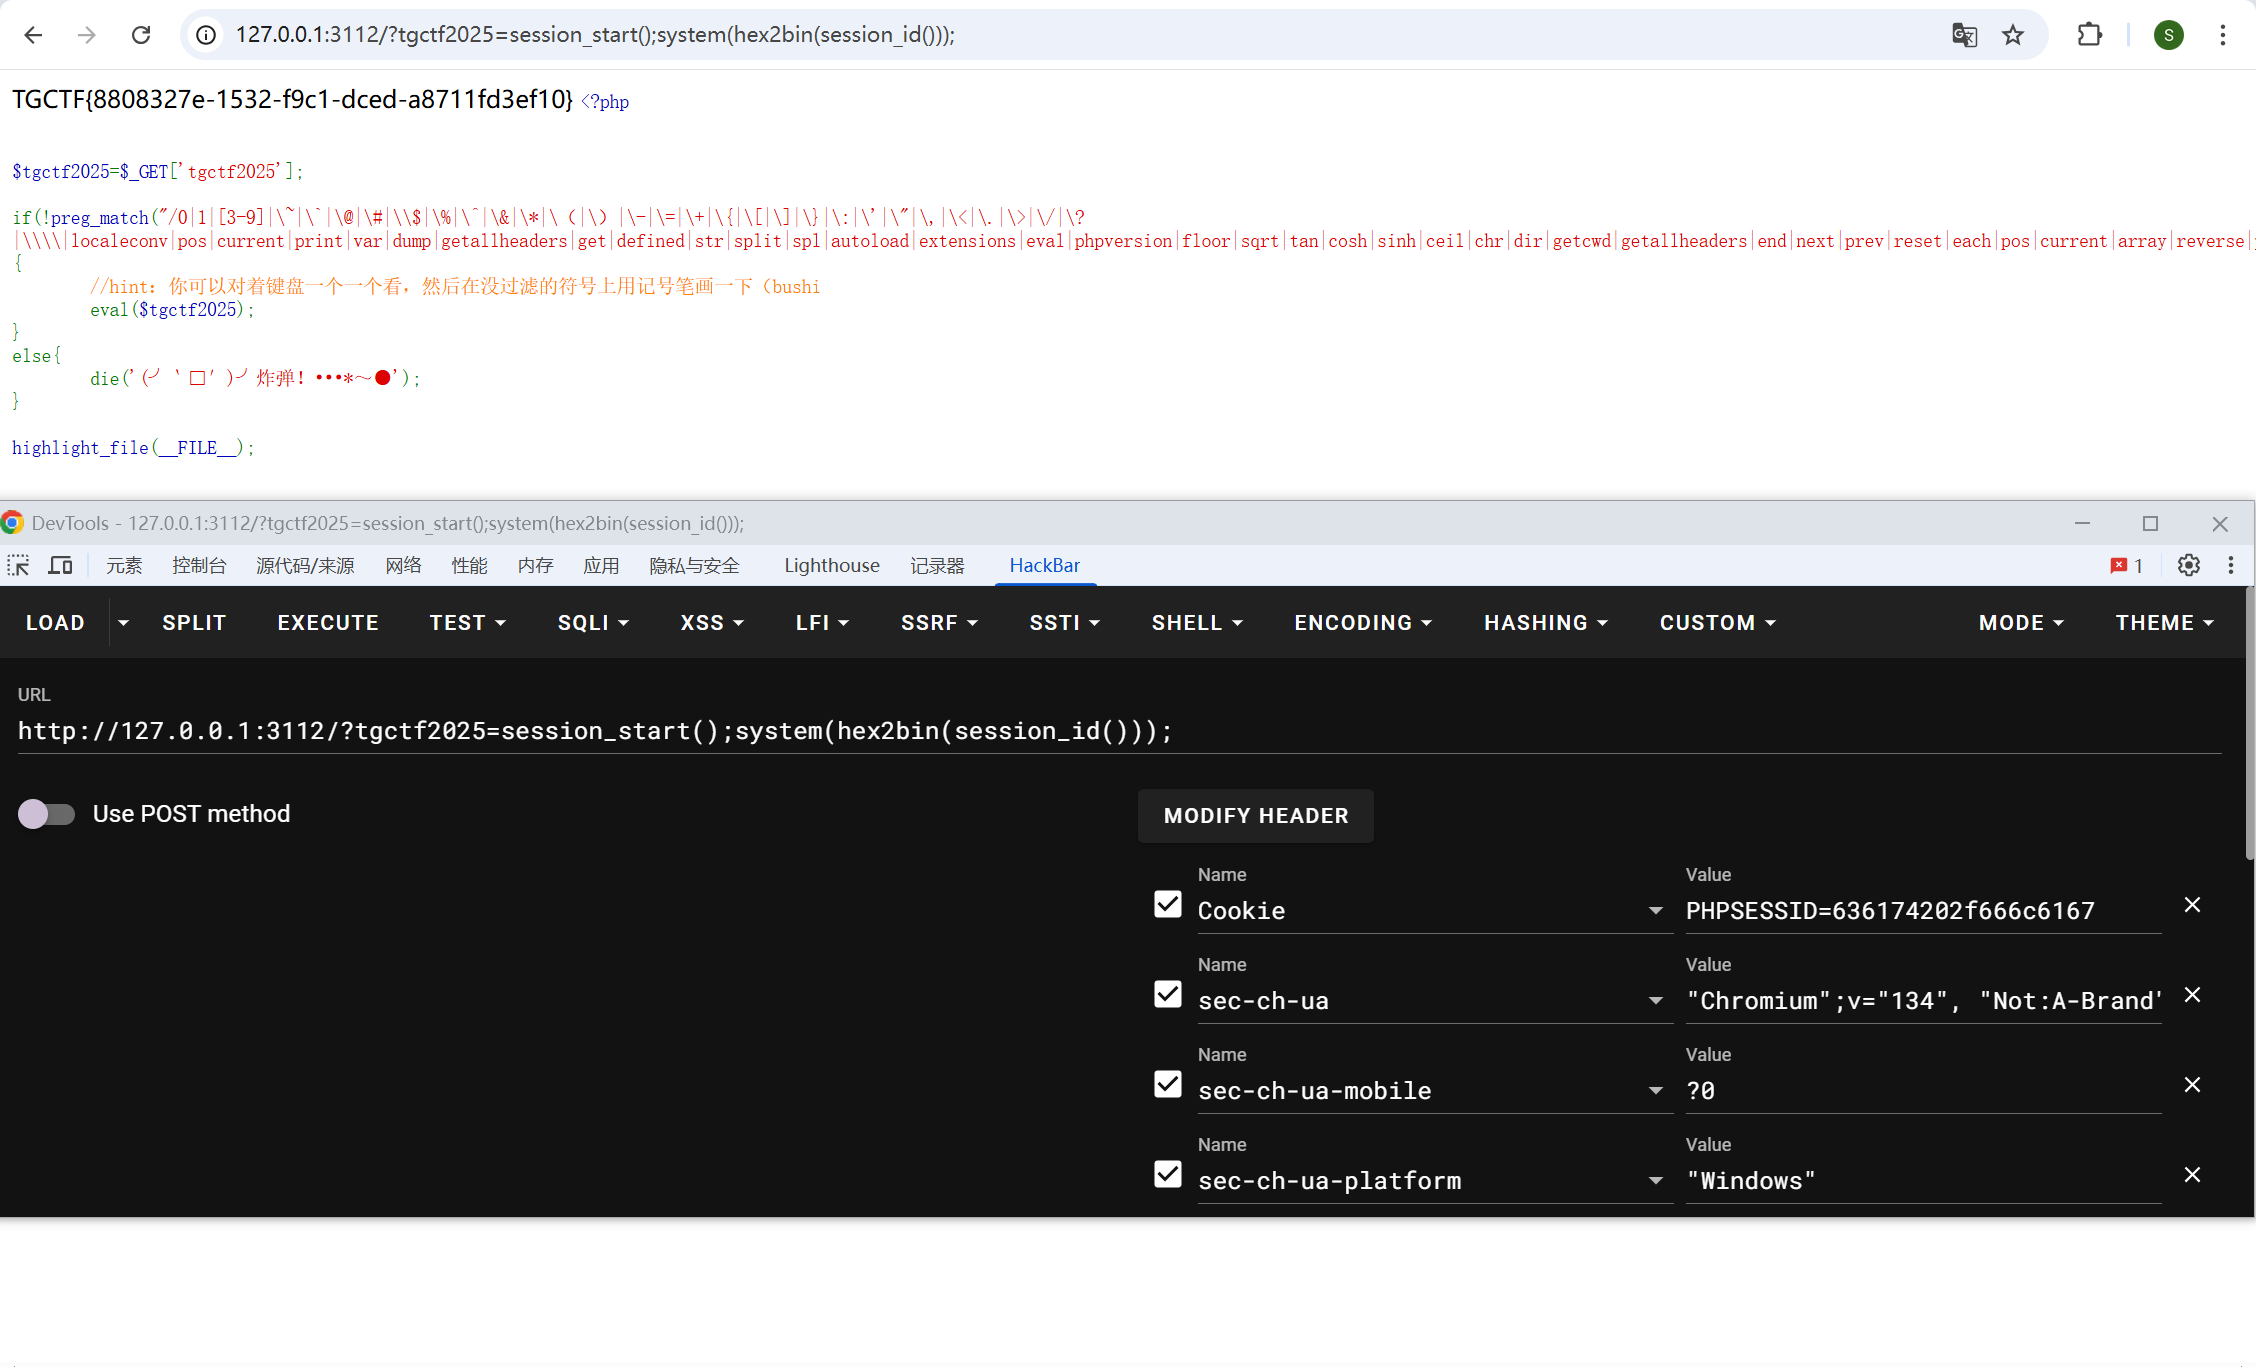The height and width of the screenshot is (1367, 2256).
Task: Expand the SQLI dropdown menu
Action: coord(593,622)
